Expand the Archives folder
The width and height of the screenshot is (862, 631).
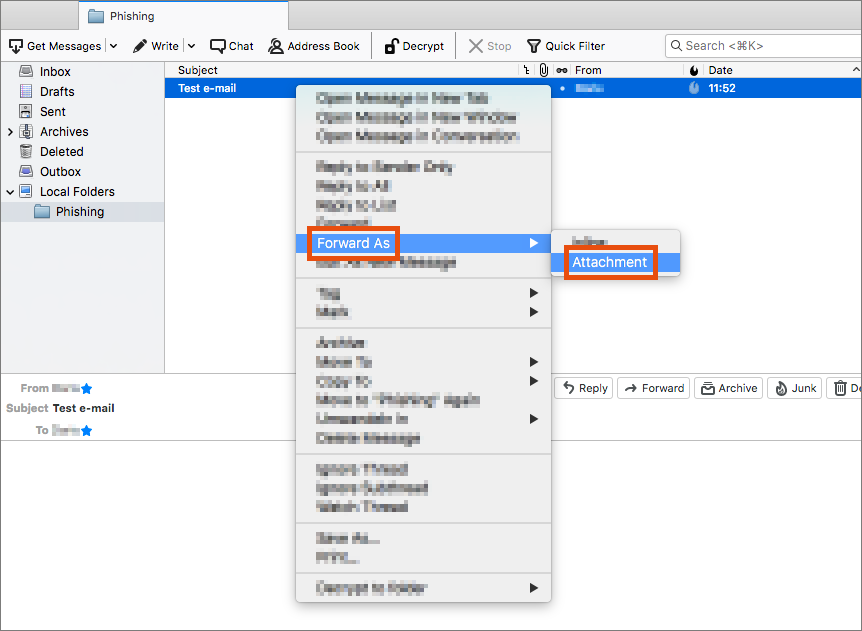(11, 132)
